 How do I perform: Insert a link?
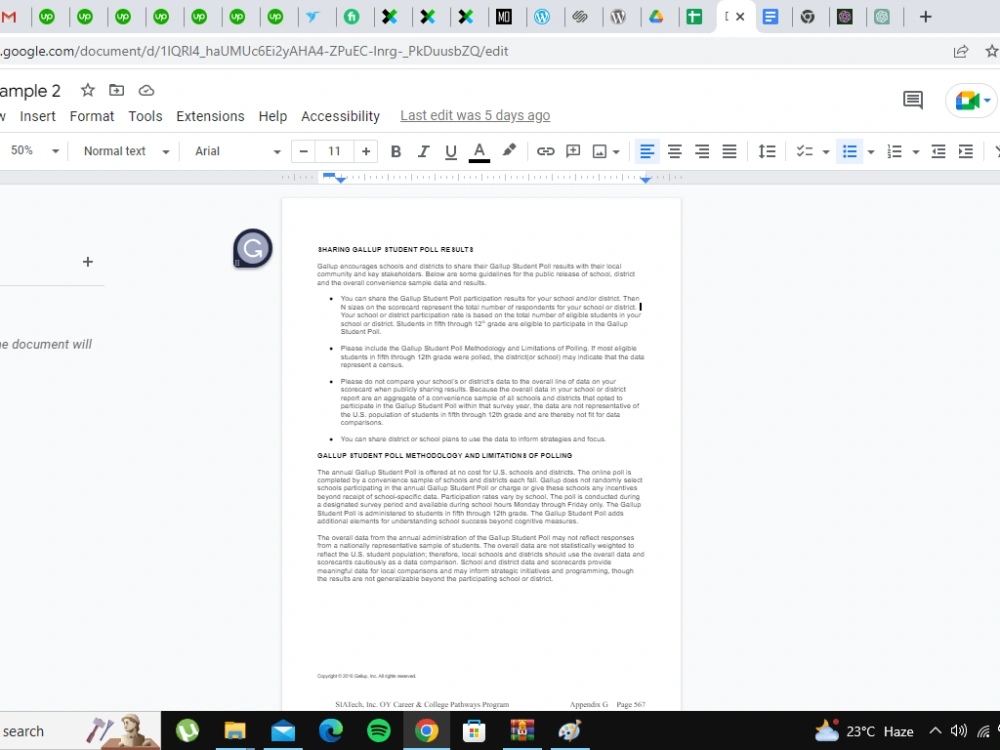(x=545, y=151)
